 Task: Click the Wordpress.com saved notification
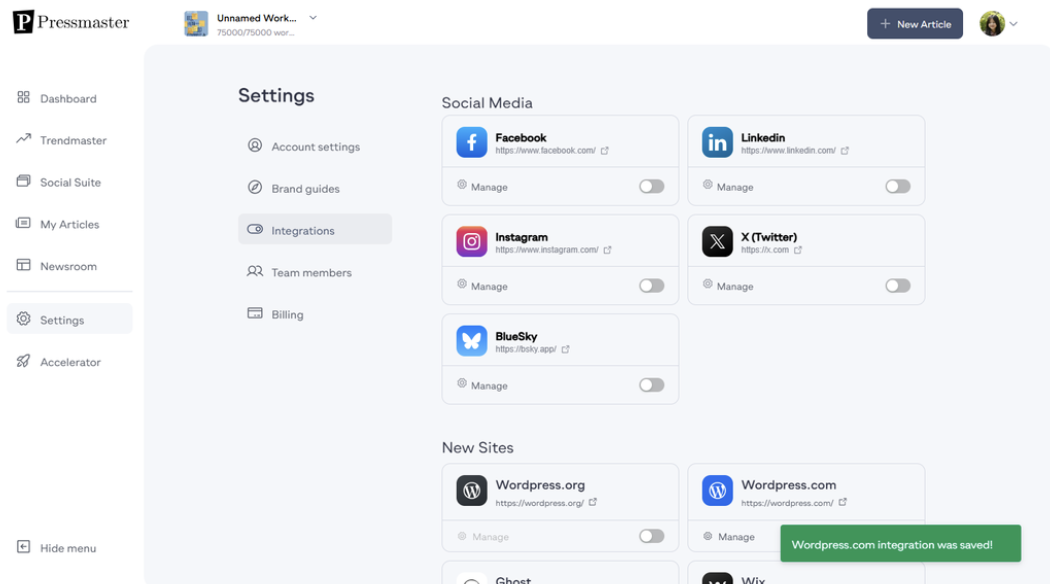pyautogui.click(x=901, y=544)
